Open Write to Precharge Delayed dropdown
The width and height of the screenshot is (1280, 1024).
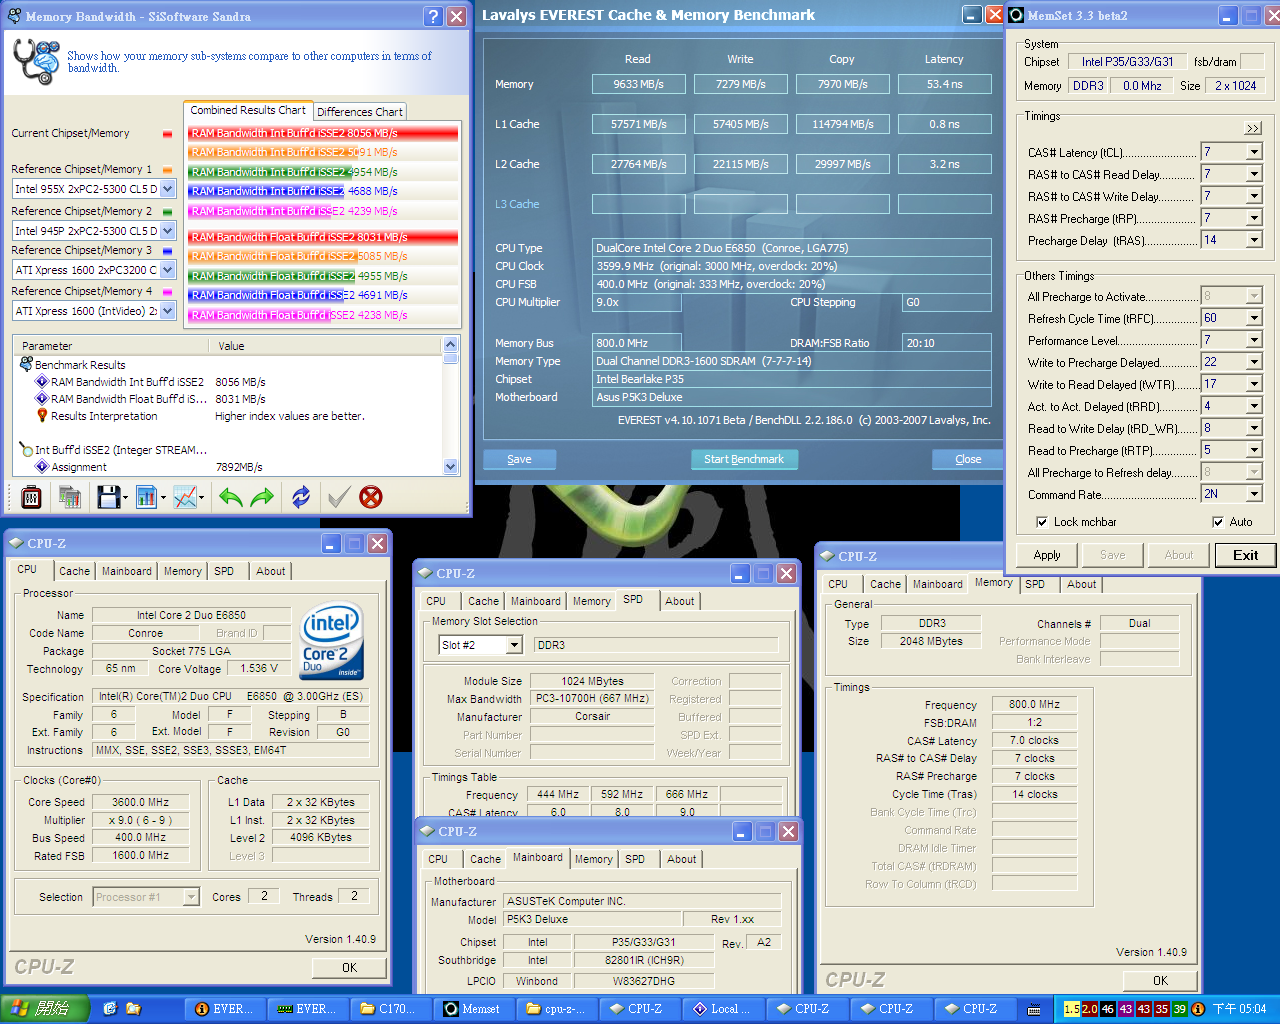(x=1254, y=362)
